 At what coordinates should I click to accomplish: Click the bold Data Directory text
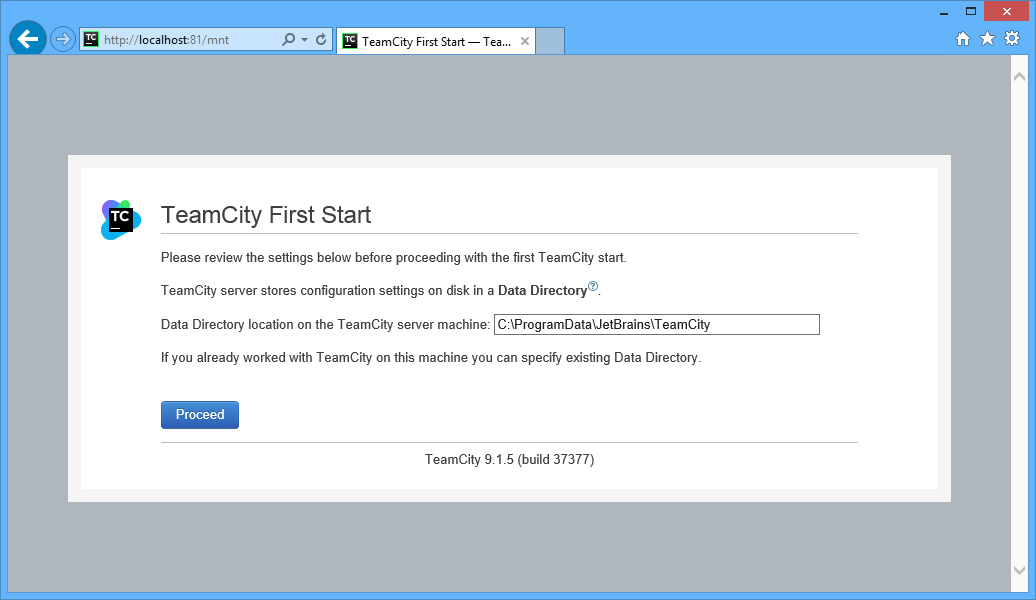(x=542, y=291)
